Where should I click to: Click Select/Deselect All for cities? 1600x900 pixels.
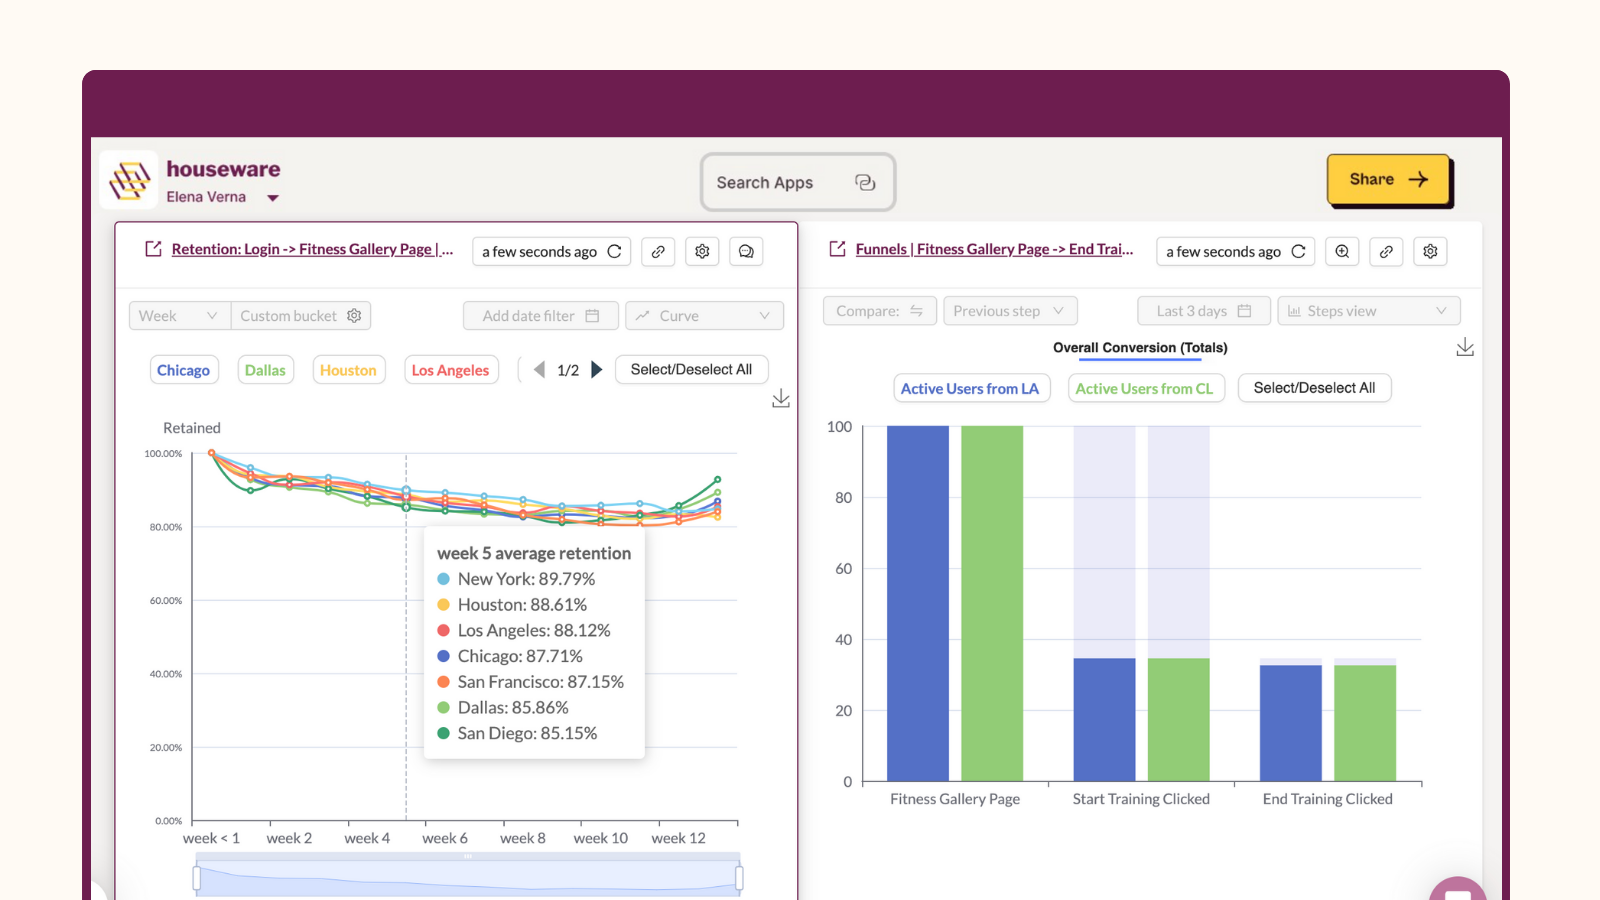coord(691,369)
